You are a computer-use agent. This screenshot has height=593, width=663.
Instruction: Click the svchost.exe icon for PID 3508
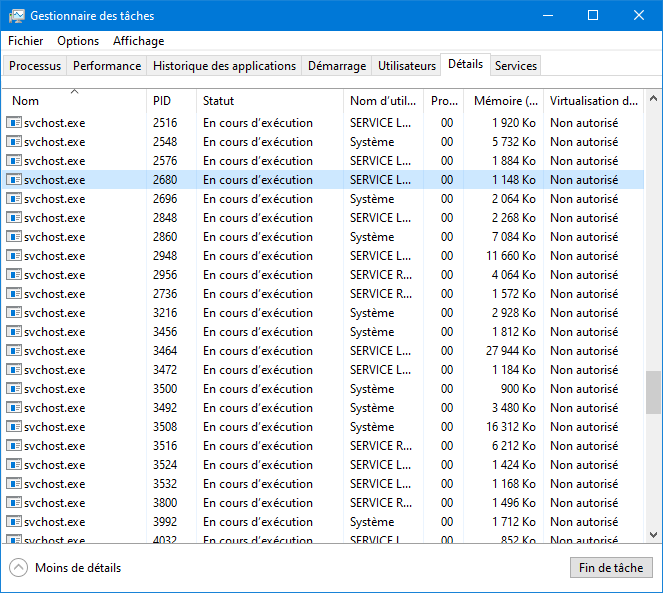[14, 427]
